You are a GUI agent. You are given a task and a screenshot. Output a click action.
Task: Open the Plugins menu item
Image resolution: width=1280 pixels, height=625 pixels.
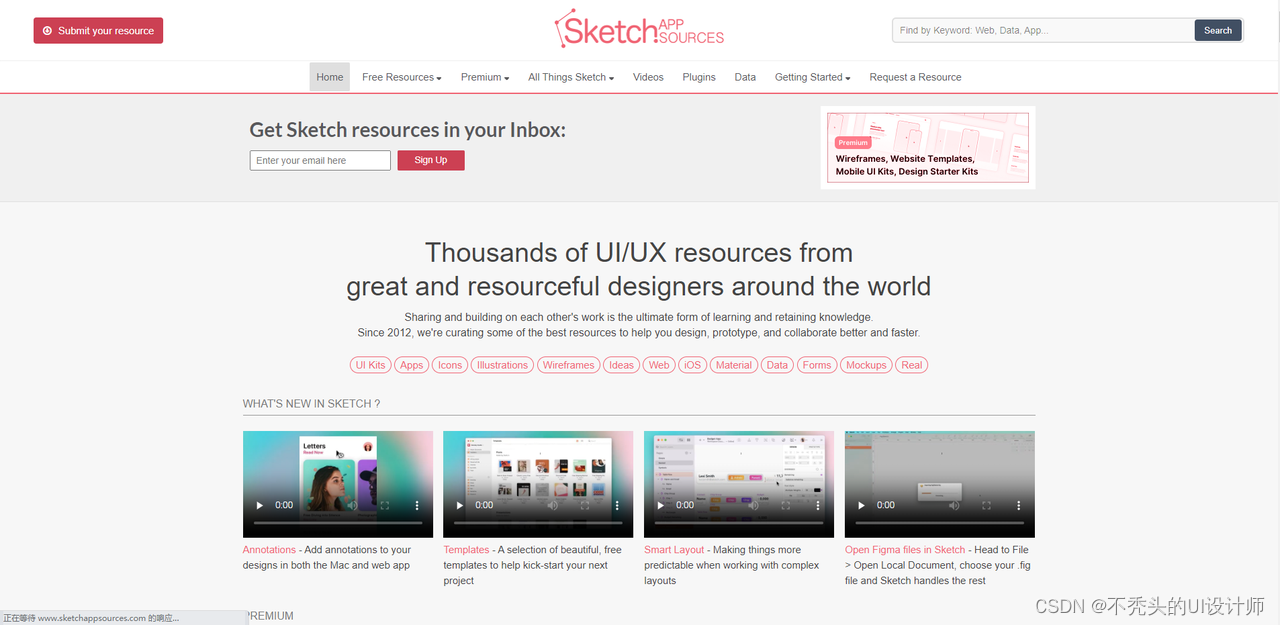699,77
